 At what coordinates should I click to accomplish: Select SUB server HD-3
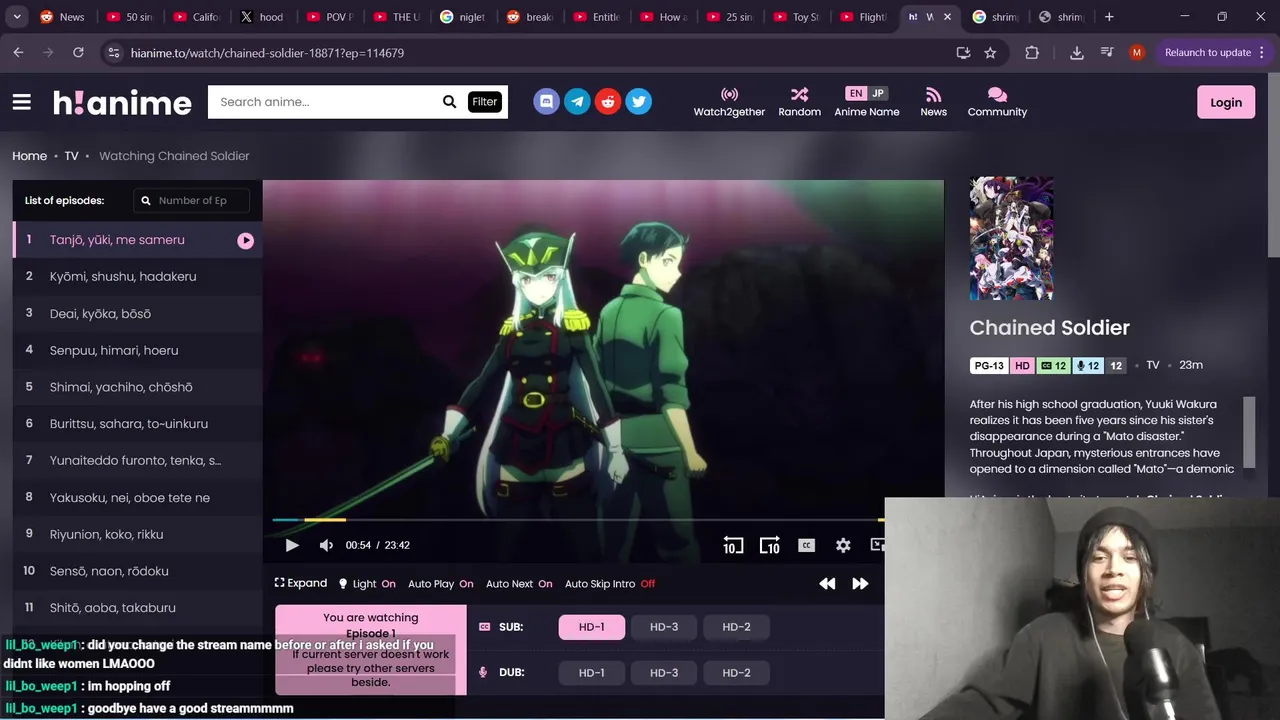tap(664, 627)
